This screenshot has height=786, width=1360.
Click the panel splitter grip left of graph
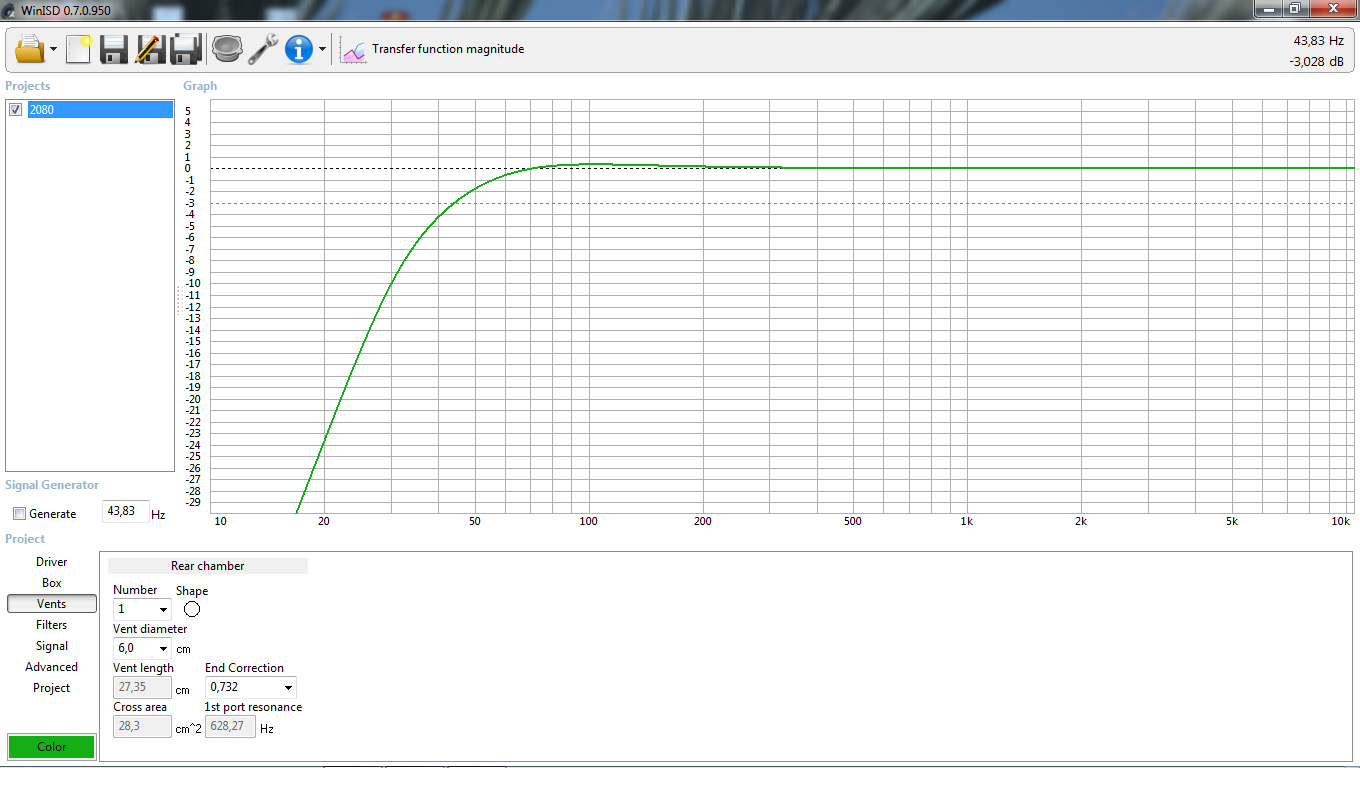(x=179, y=300)
